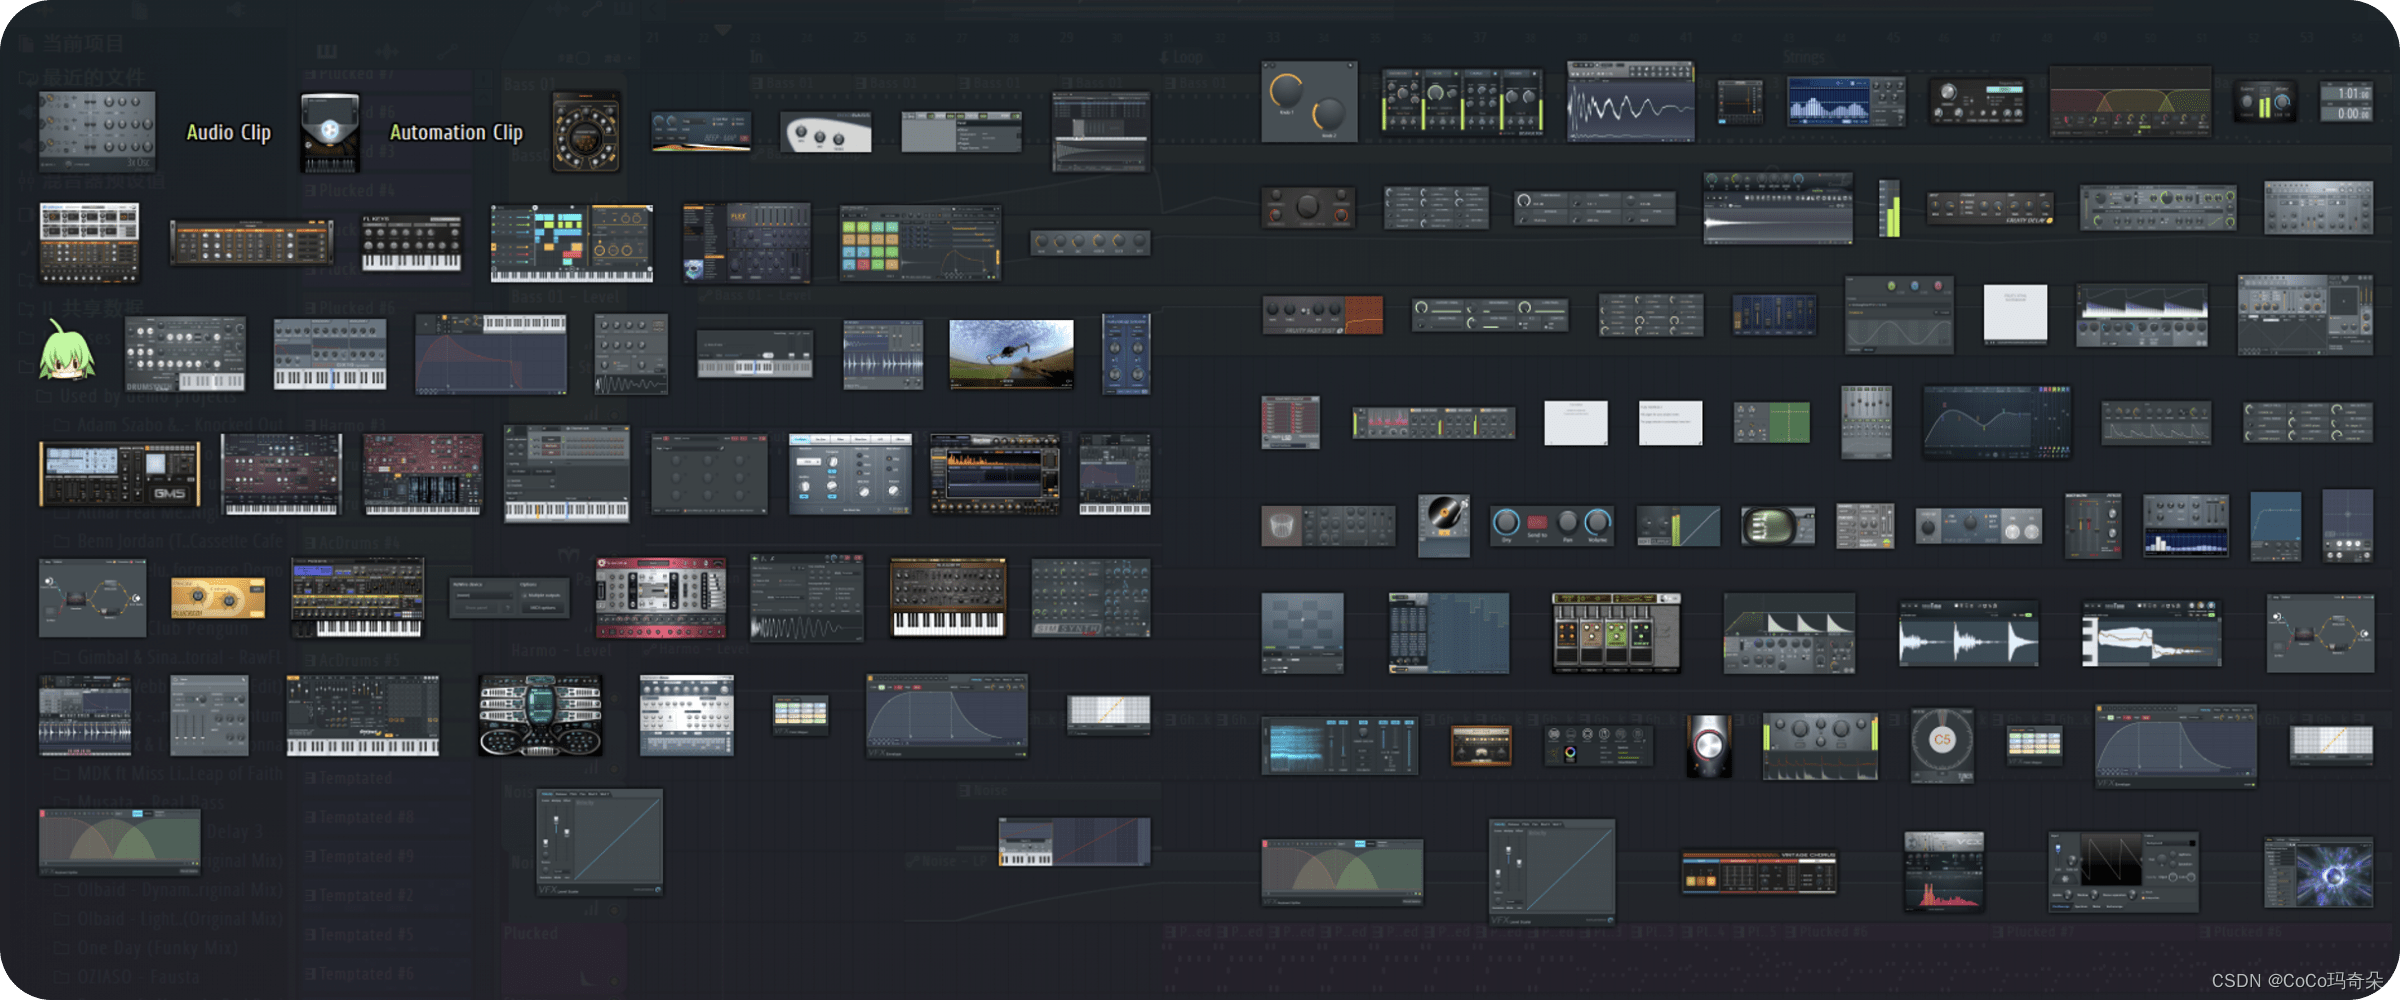Open the vinyl turntable scratcher plugin
The height and width of the screenshot is (1000, 2400).
[1443, 523]
